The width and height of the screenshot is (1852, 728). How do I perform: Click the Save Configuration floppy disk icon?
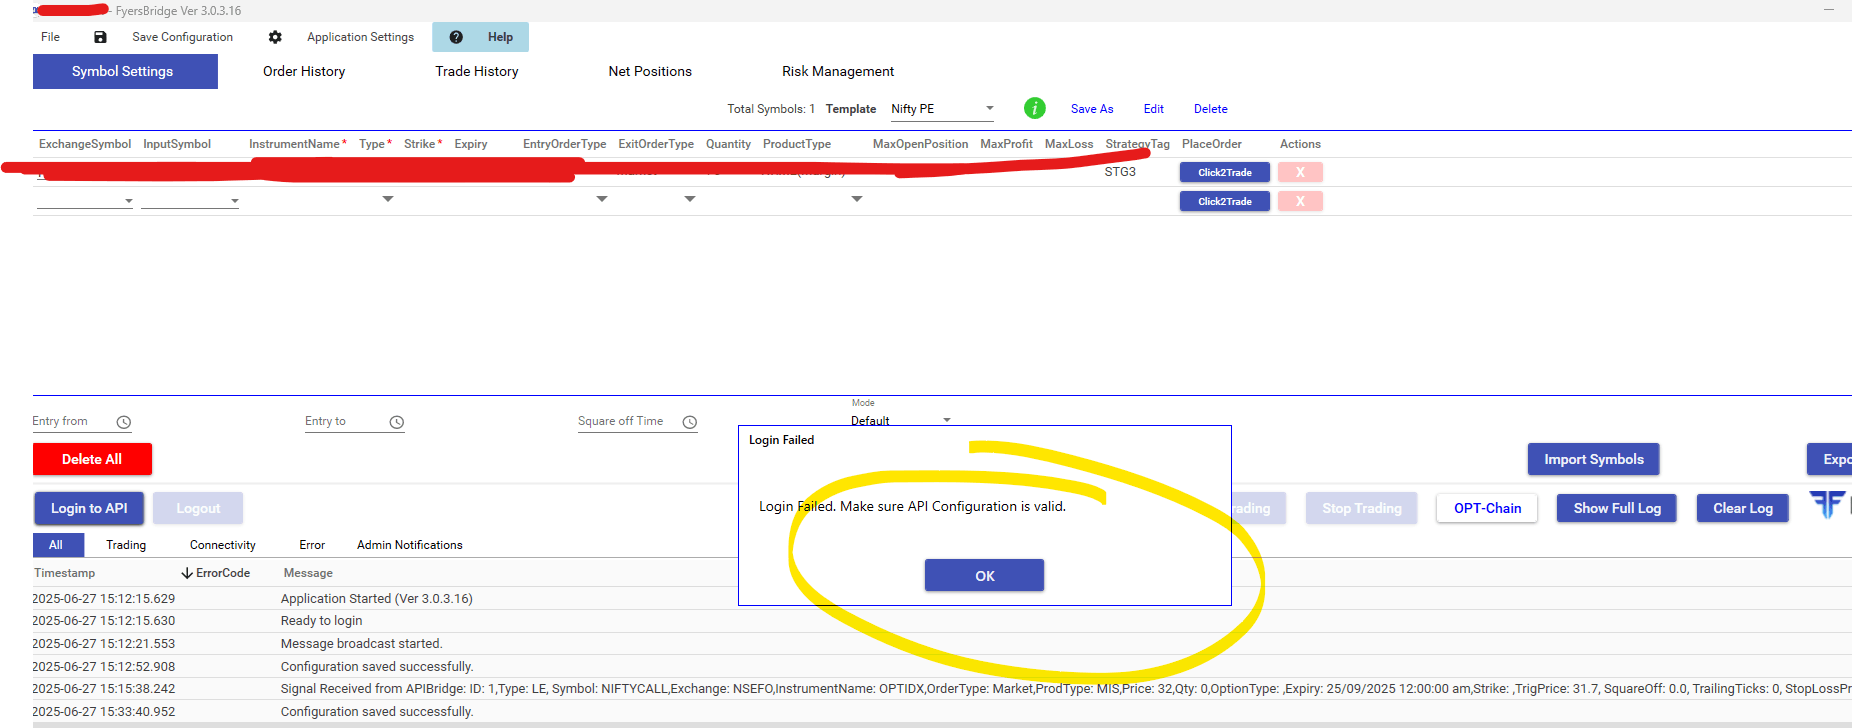[100, 37]
